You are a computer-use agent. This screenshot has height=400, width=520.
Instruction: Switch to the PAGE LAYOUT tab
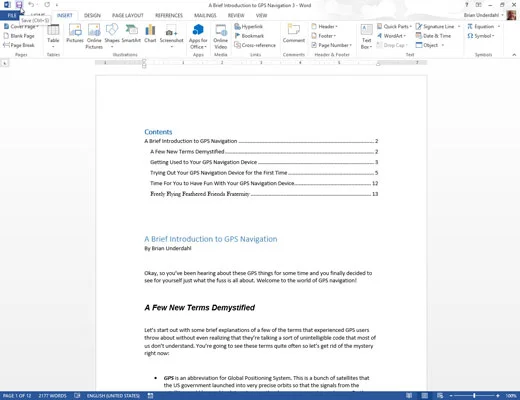pyautogui.click(x=128, y=15)
